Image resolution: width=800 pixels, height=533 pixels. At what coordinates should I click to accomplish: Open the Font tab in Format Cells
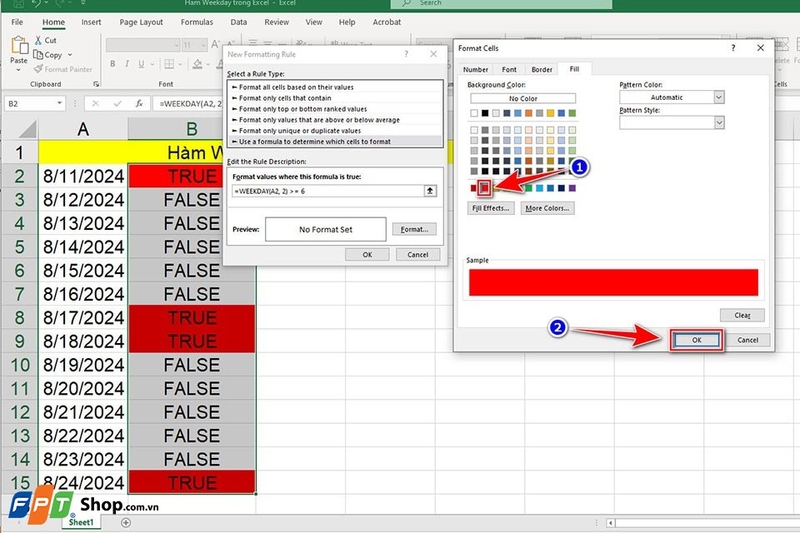(x=509, y=69)
